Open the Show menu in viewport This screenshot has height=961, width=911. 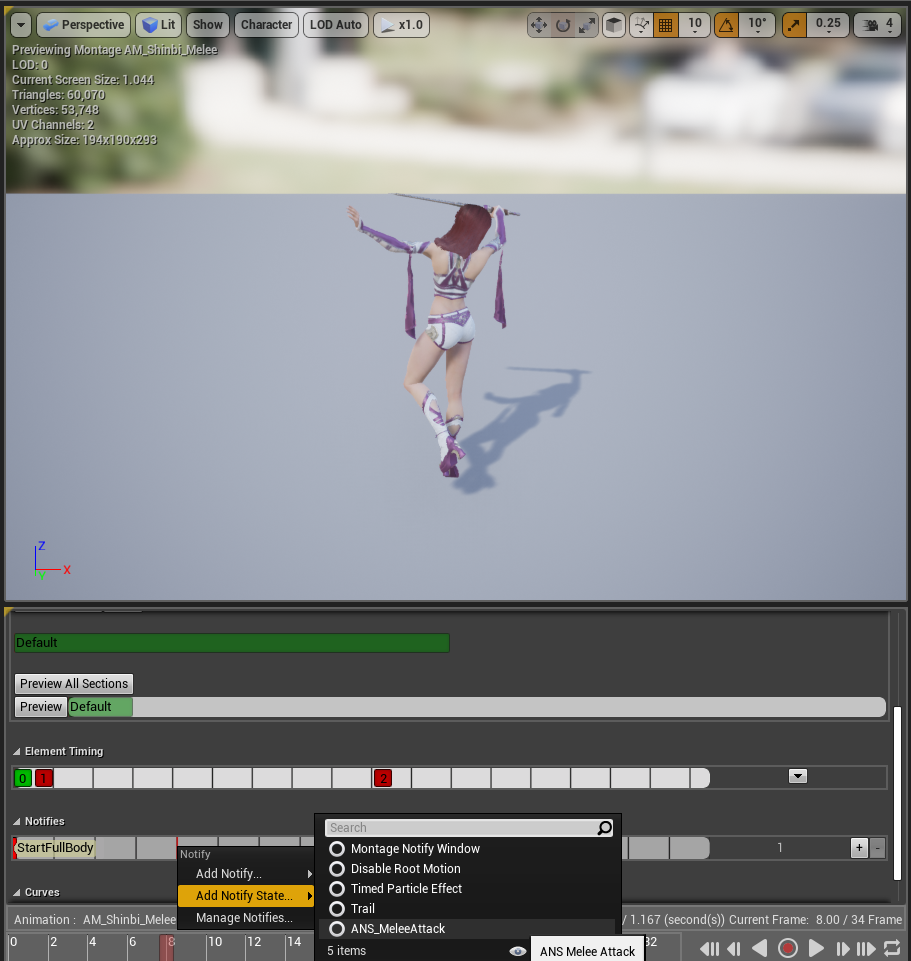click(x=208, y=25)
